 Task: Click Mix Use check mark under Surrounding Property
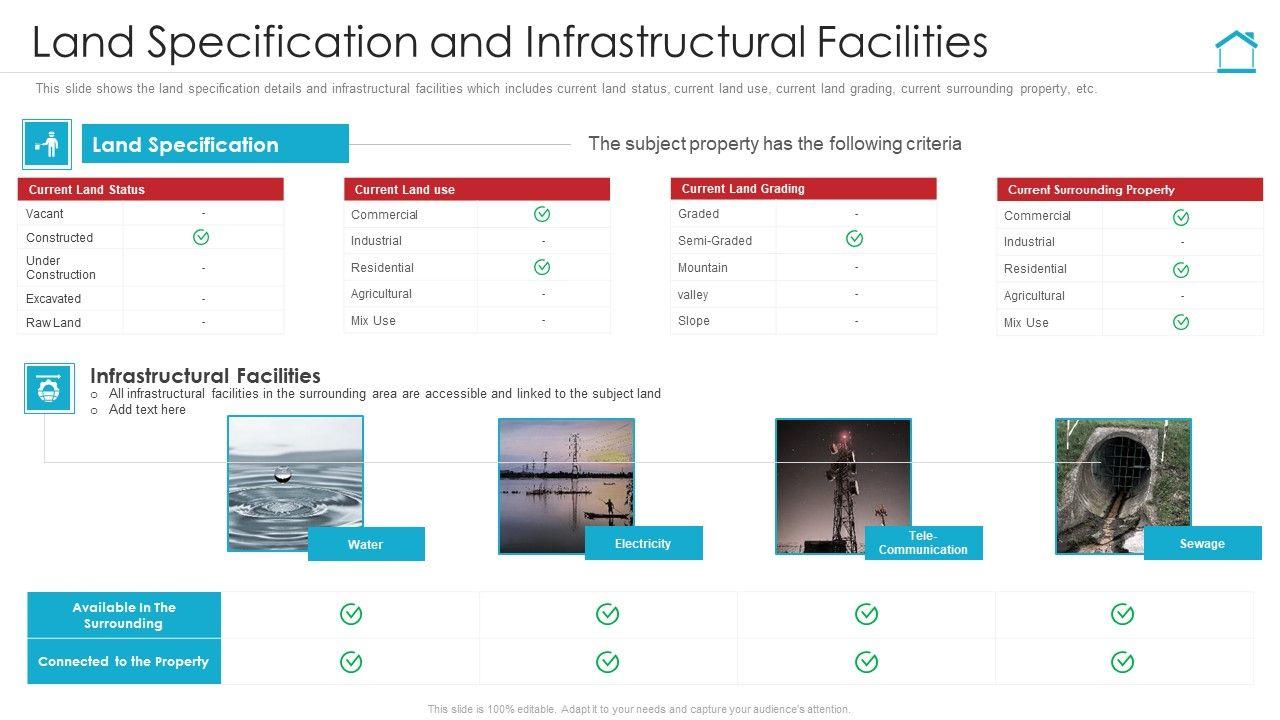click(1181, 322)
